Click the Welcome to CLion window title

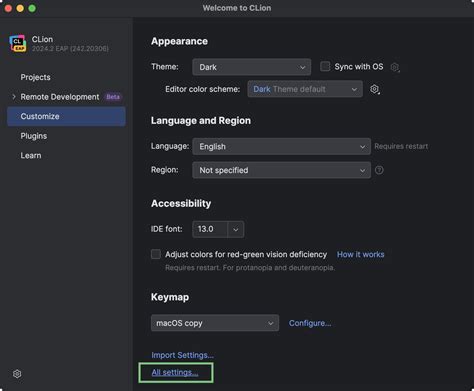click(237, 8)
